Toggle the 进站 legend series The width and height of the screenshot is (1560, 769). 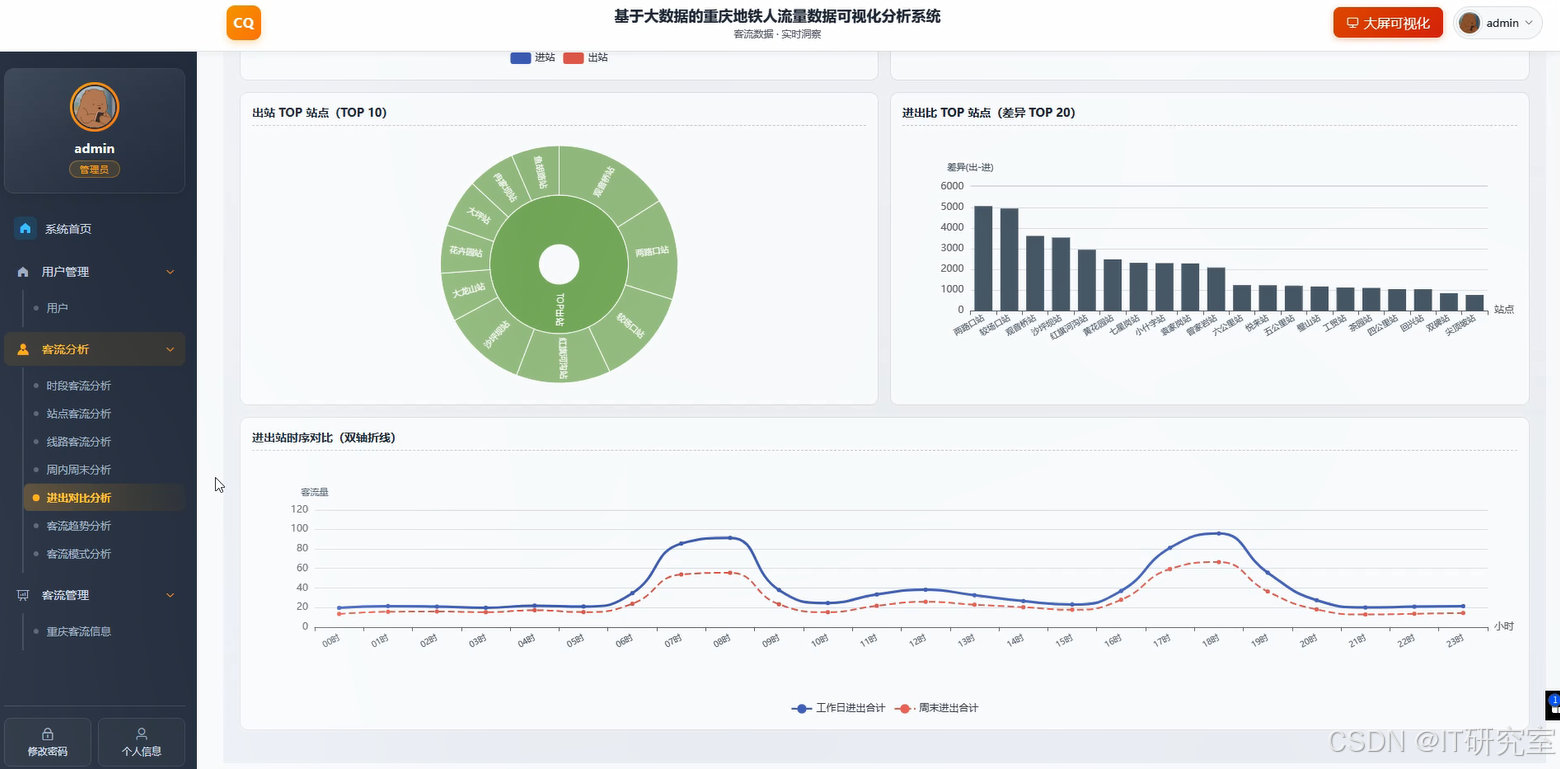coord(532,58)
